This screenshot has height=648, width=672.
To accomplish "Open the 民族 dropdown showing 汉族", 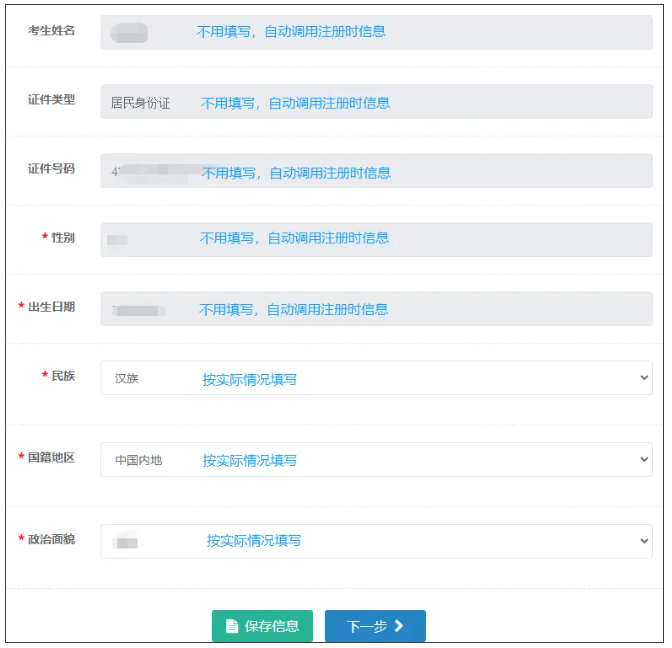I will 376,378.
